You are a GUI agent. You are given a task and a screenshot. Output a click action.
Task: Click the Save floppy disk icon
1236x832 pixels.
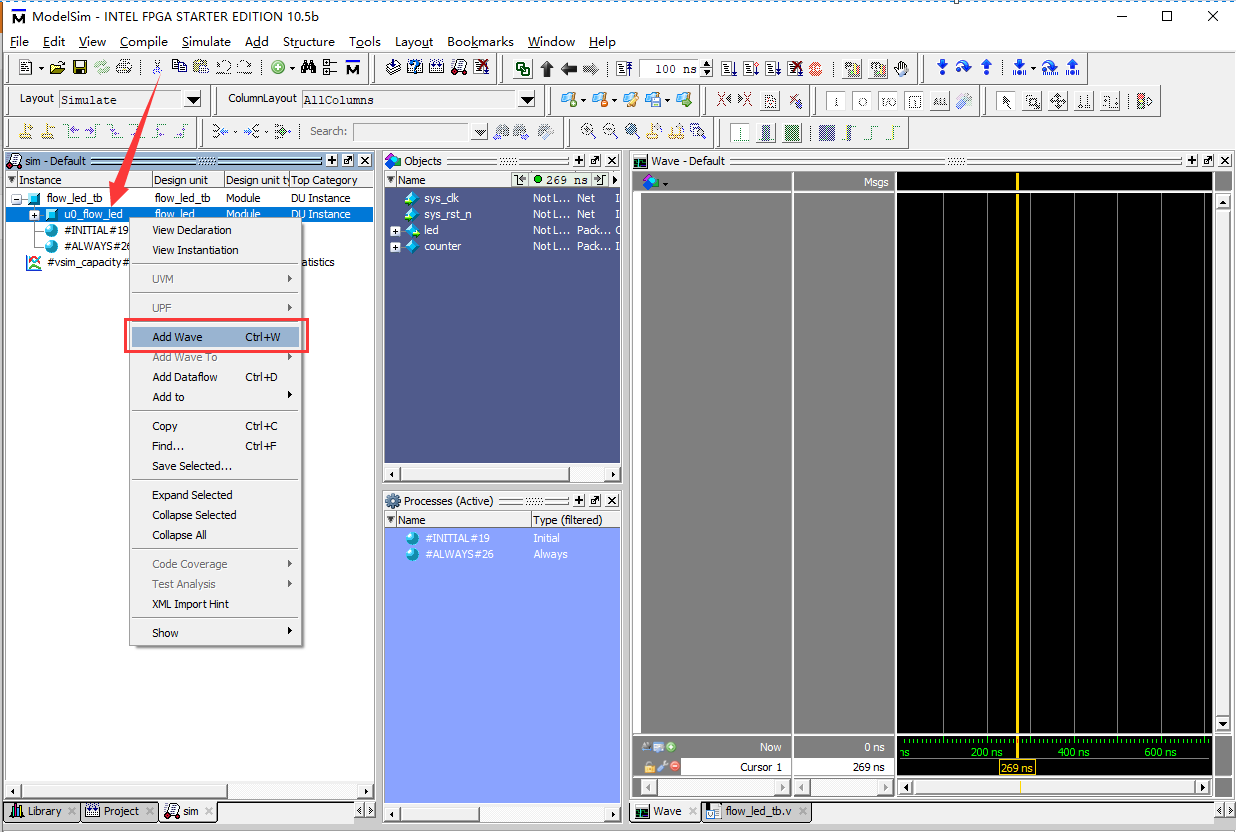80,68
